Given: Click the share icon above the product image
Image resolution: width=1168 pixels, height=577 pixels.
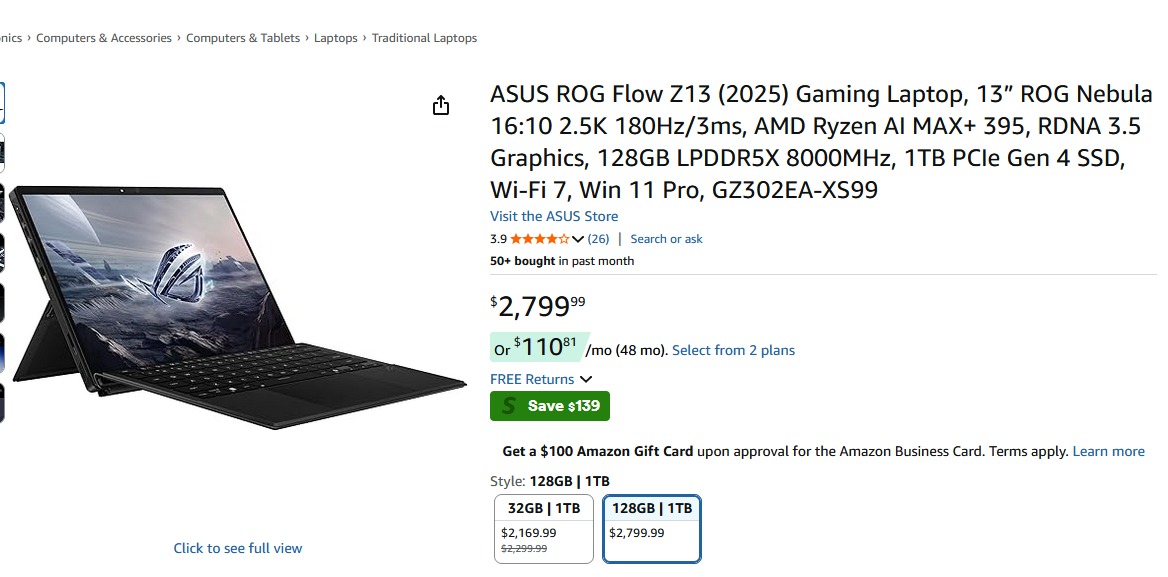Looking at the screenshot, I should point(441,106).
